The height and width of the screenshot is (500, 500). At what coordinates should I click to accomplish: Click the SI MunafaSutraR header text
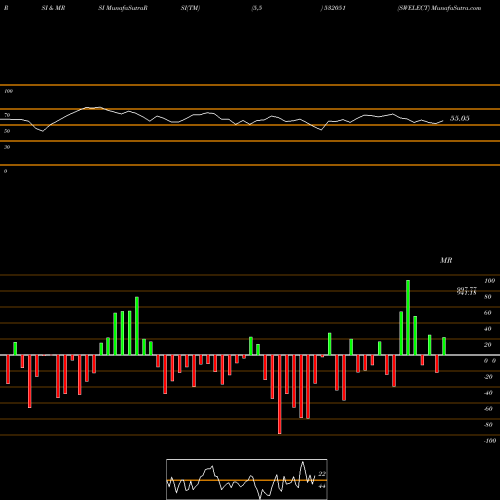(x=123, y=8)
